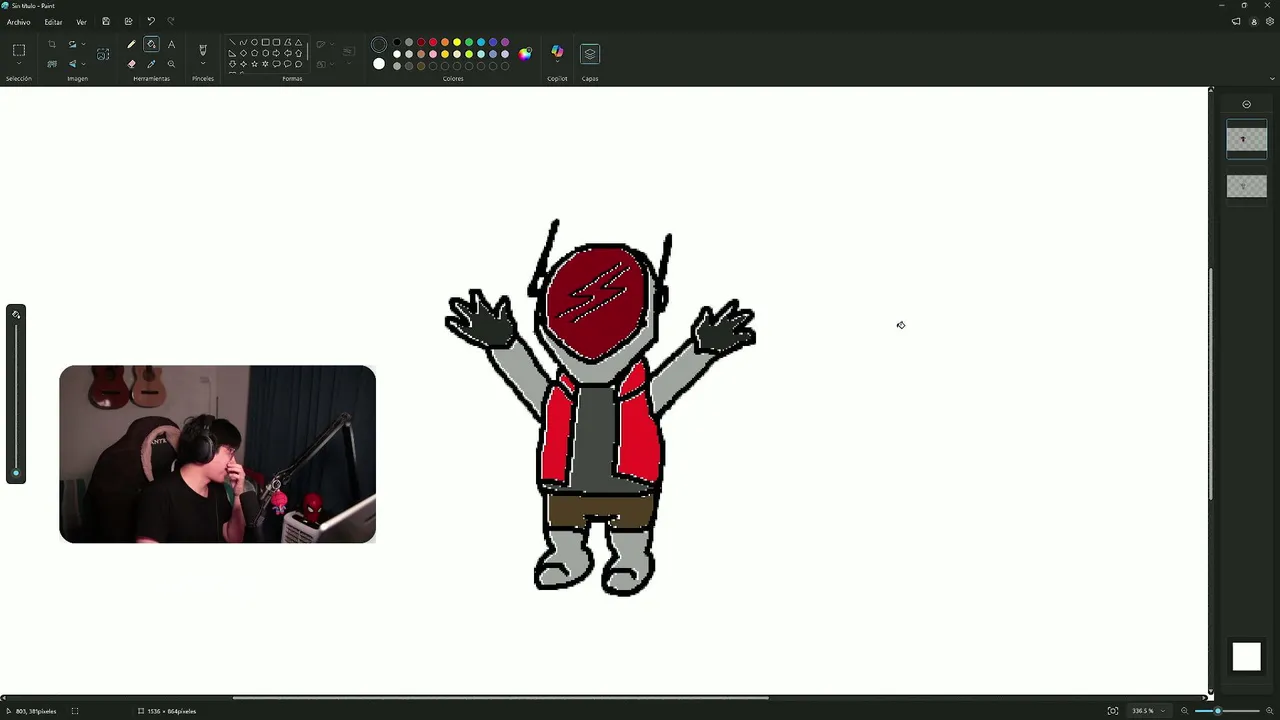Click the zoom out magnifier

1185,711
